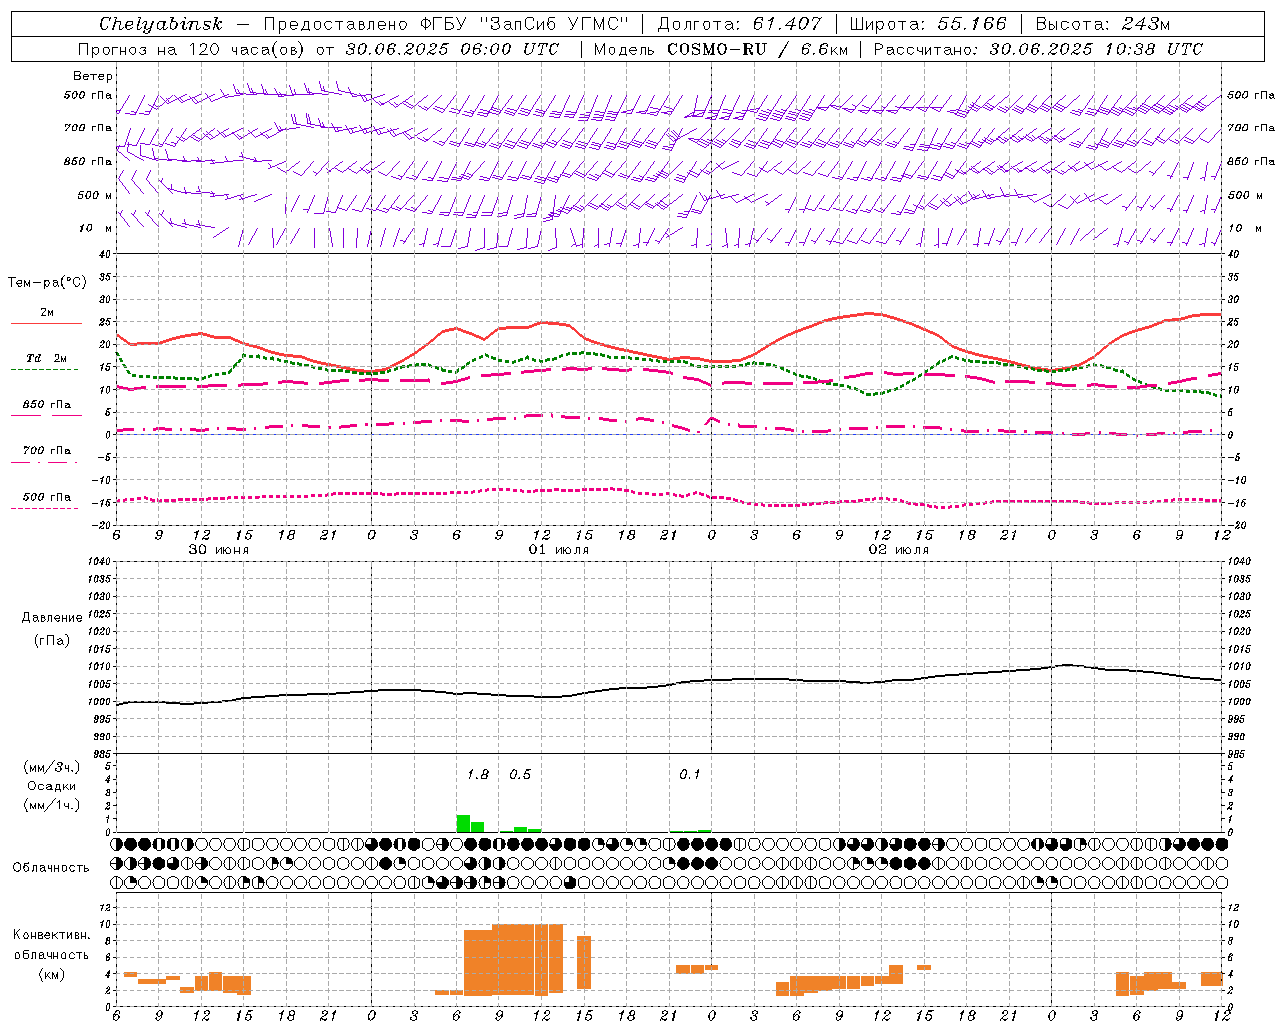Click the '500 гПа' temperature legend label

tap(46, 497)
